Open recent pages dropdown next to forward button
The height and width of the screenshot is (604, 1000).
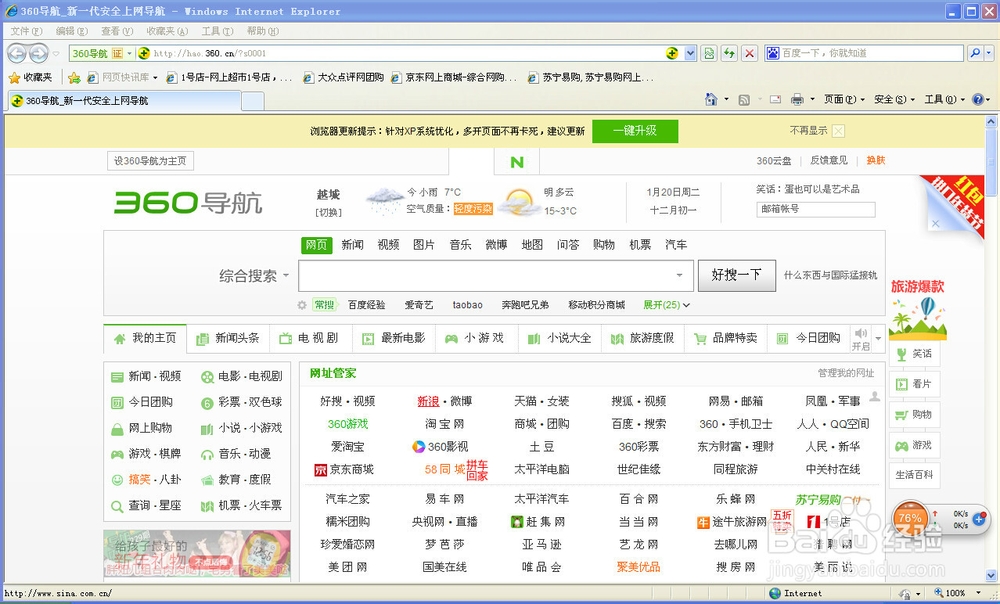pos(56,54)
